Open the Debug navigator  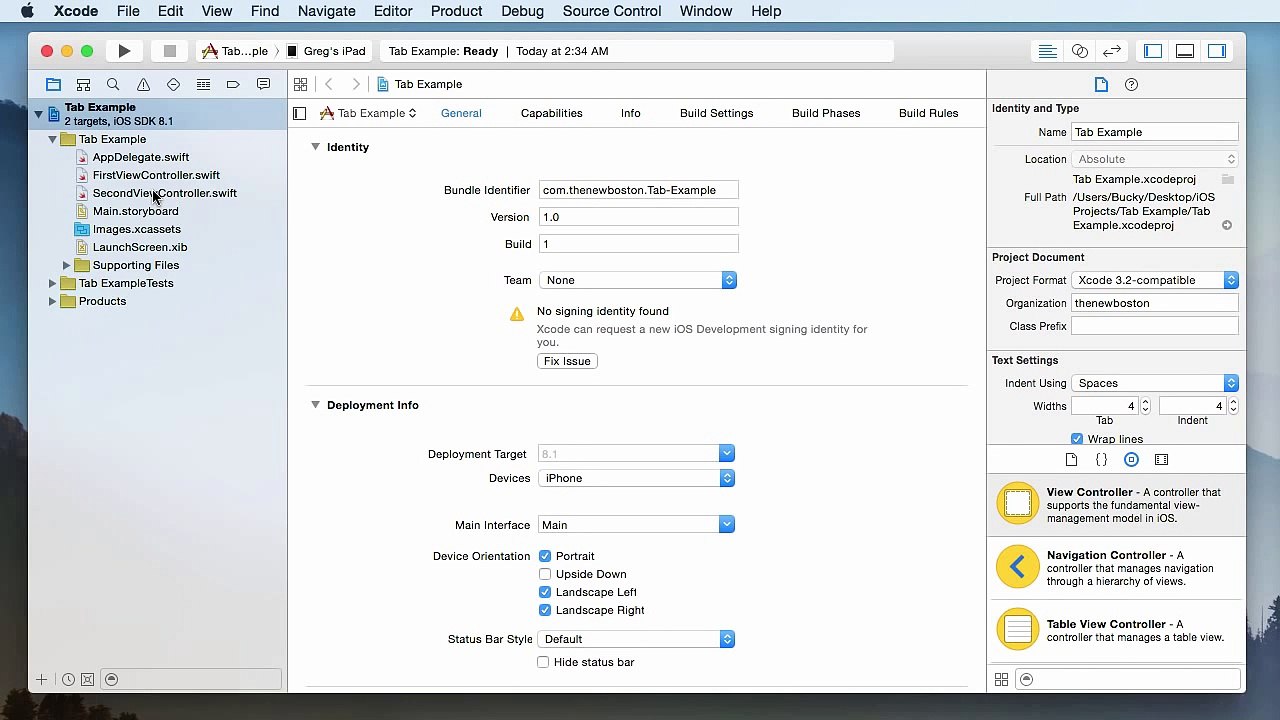pos(203,85)
